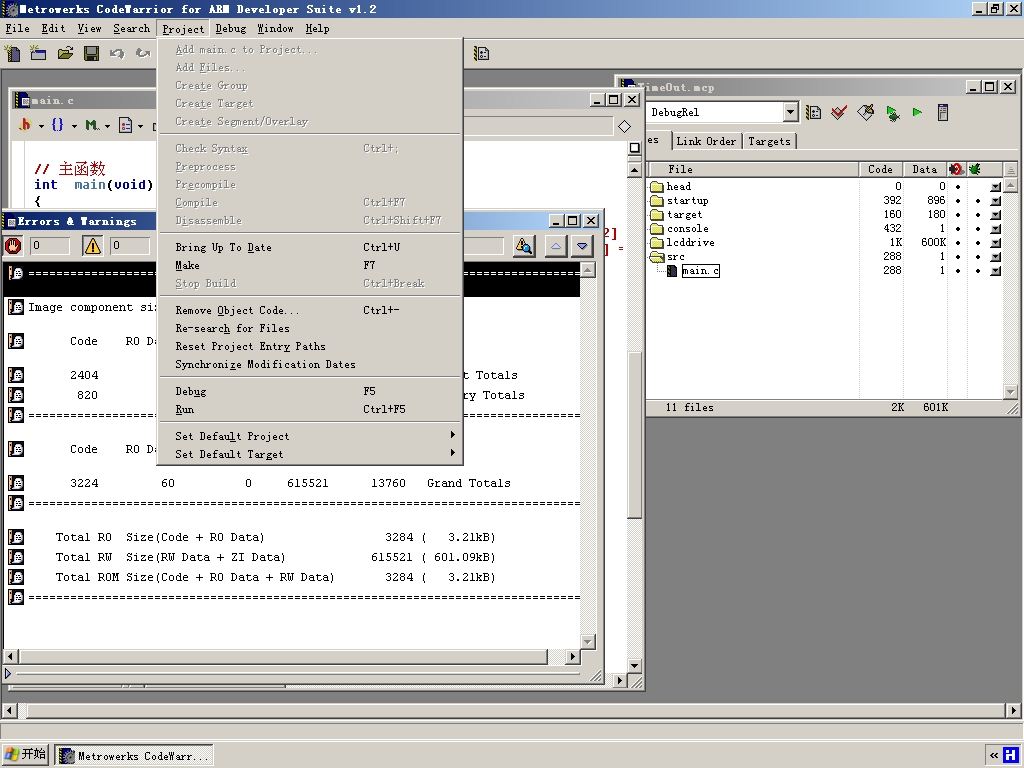Choose Debug entry in Project menu
Viewport: 1024px width, 768px height.
311,391
